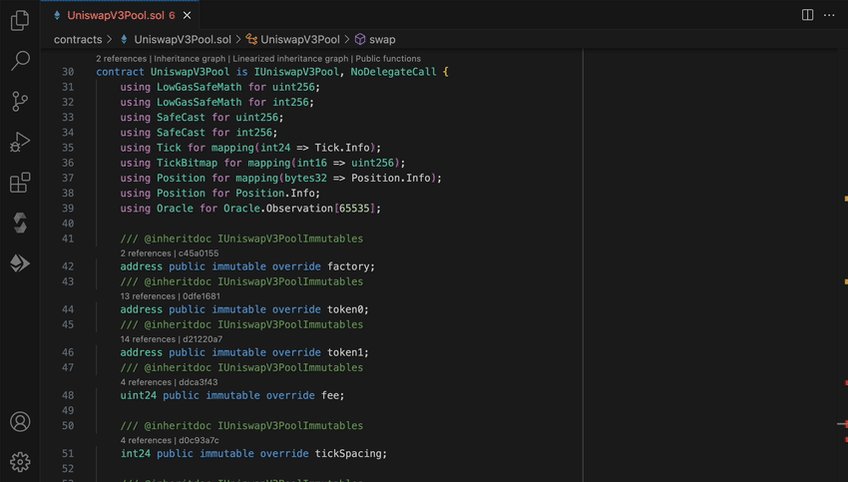Screen dimensions: 848x482
Task: Click 'LowGasSafeMath' on line 31
Action: [199, 87]
